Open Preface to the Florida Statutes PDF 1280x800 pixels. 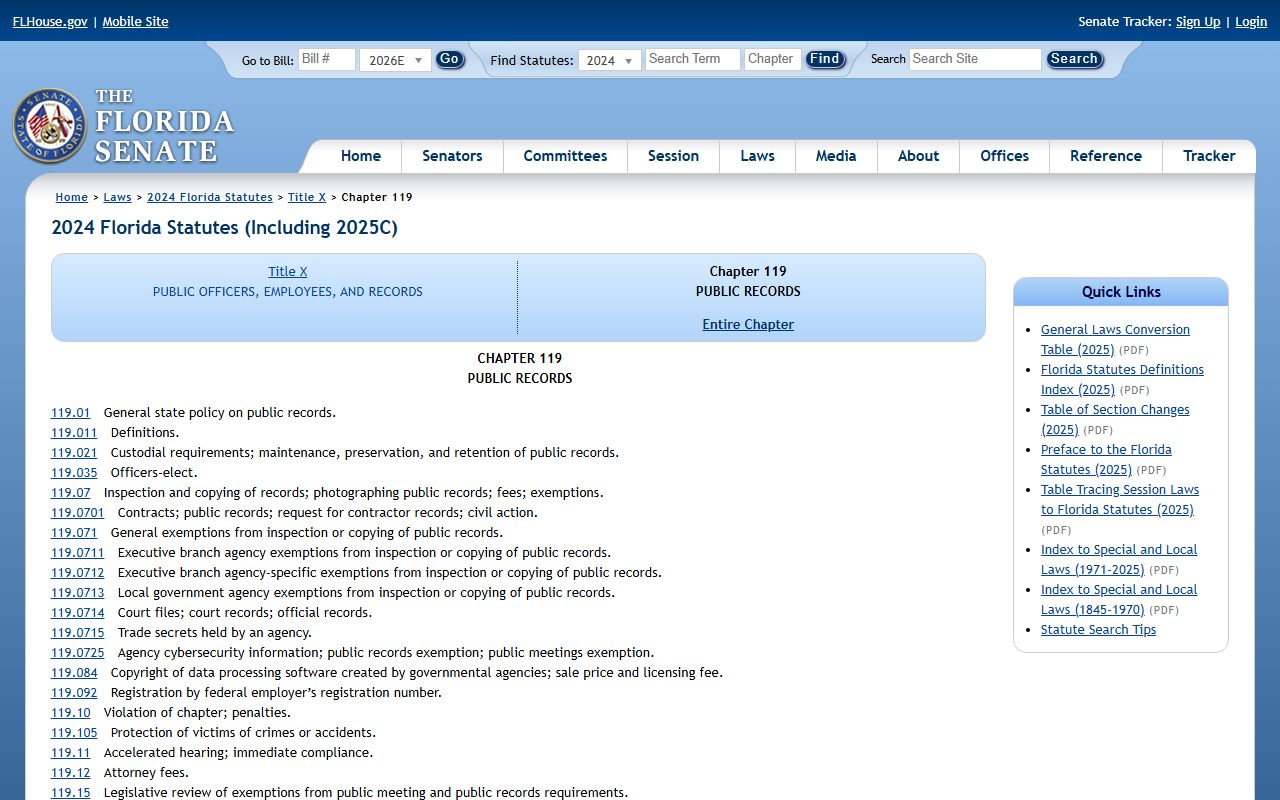coord(1106,459)
